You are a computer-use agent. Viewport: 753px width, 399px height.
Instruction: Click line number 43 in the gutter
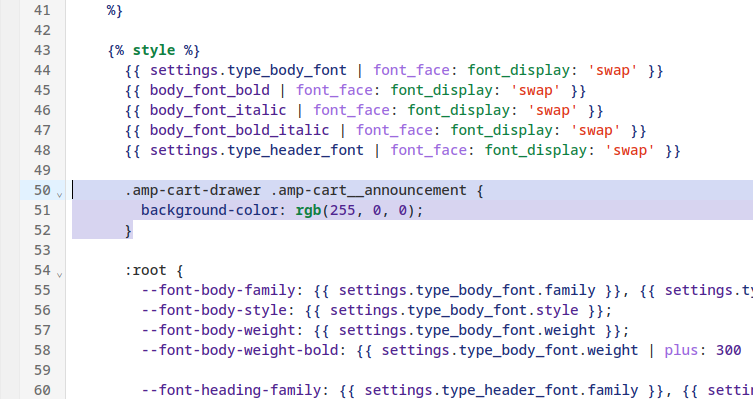coord(42,50)
